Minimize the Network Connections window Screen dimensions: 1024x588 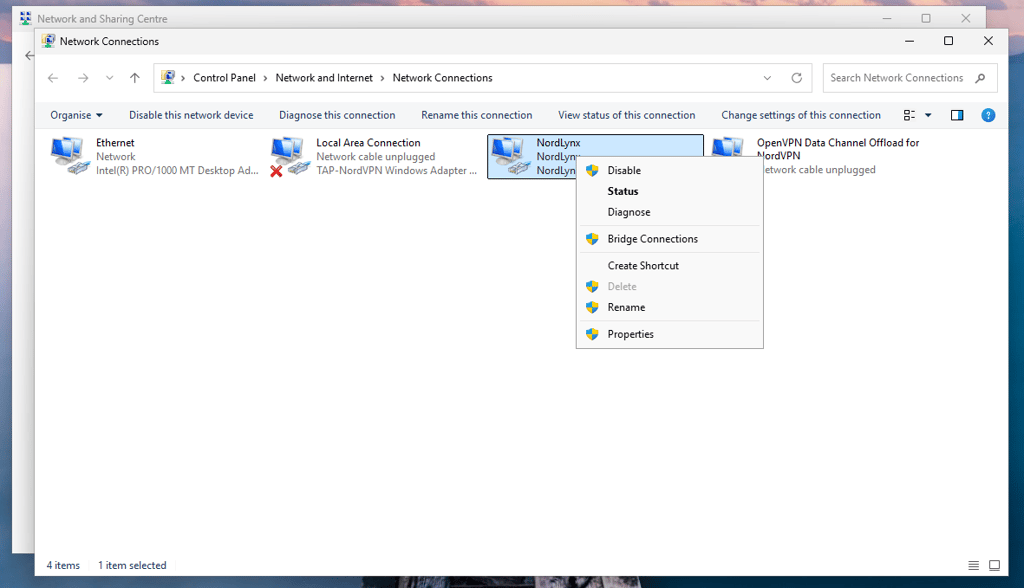(909, 41)
